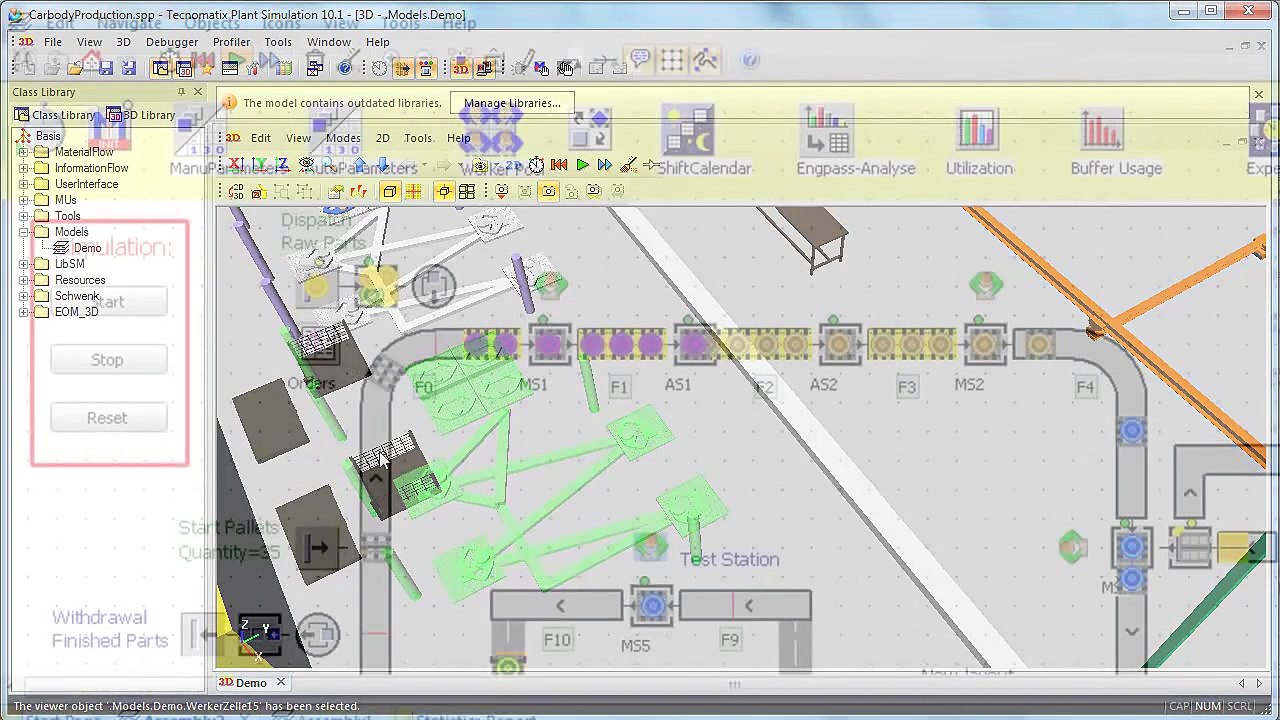
Task: Align view to the Z axis
Action: [282, 165]
